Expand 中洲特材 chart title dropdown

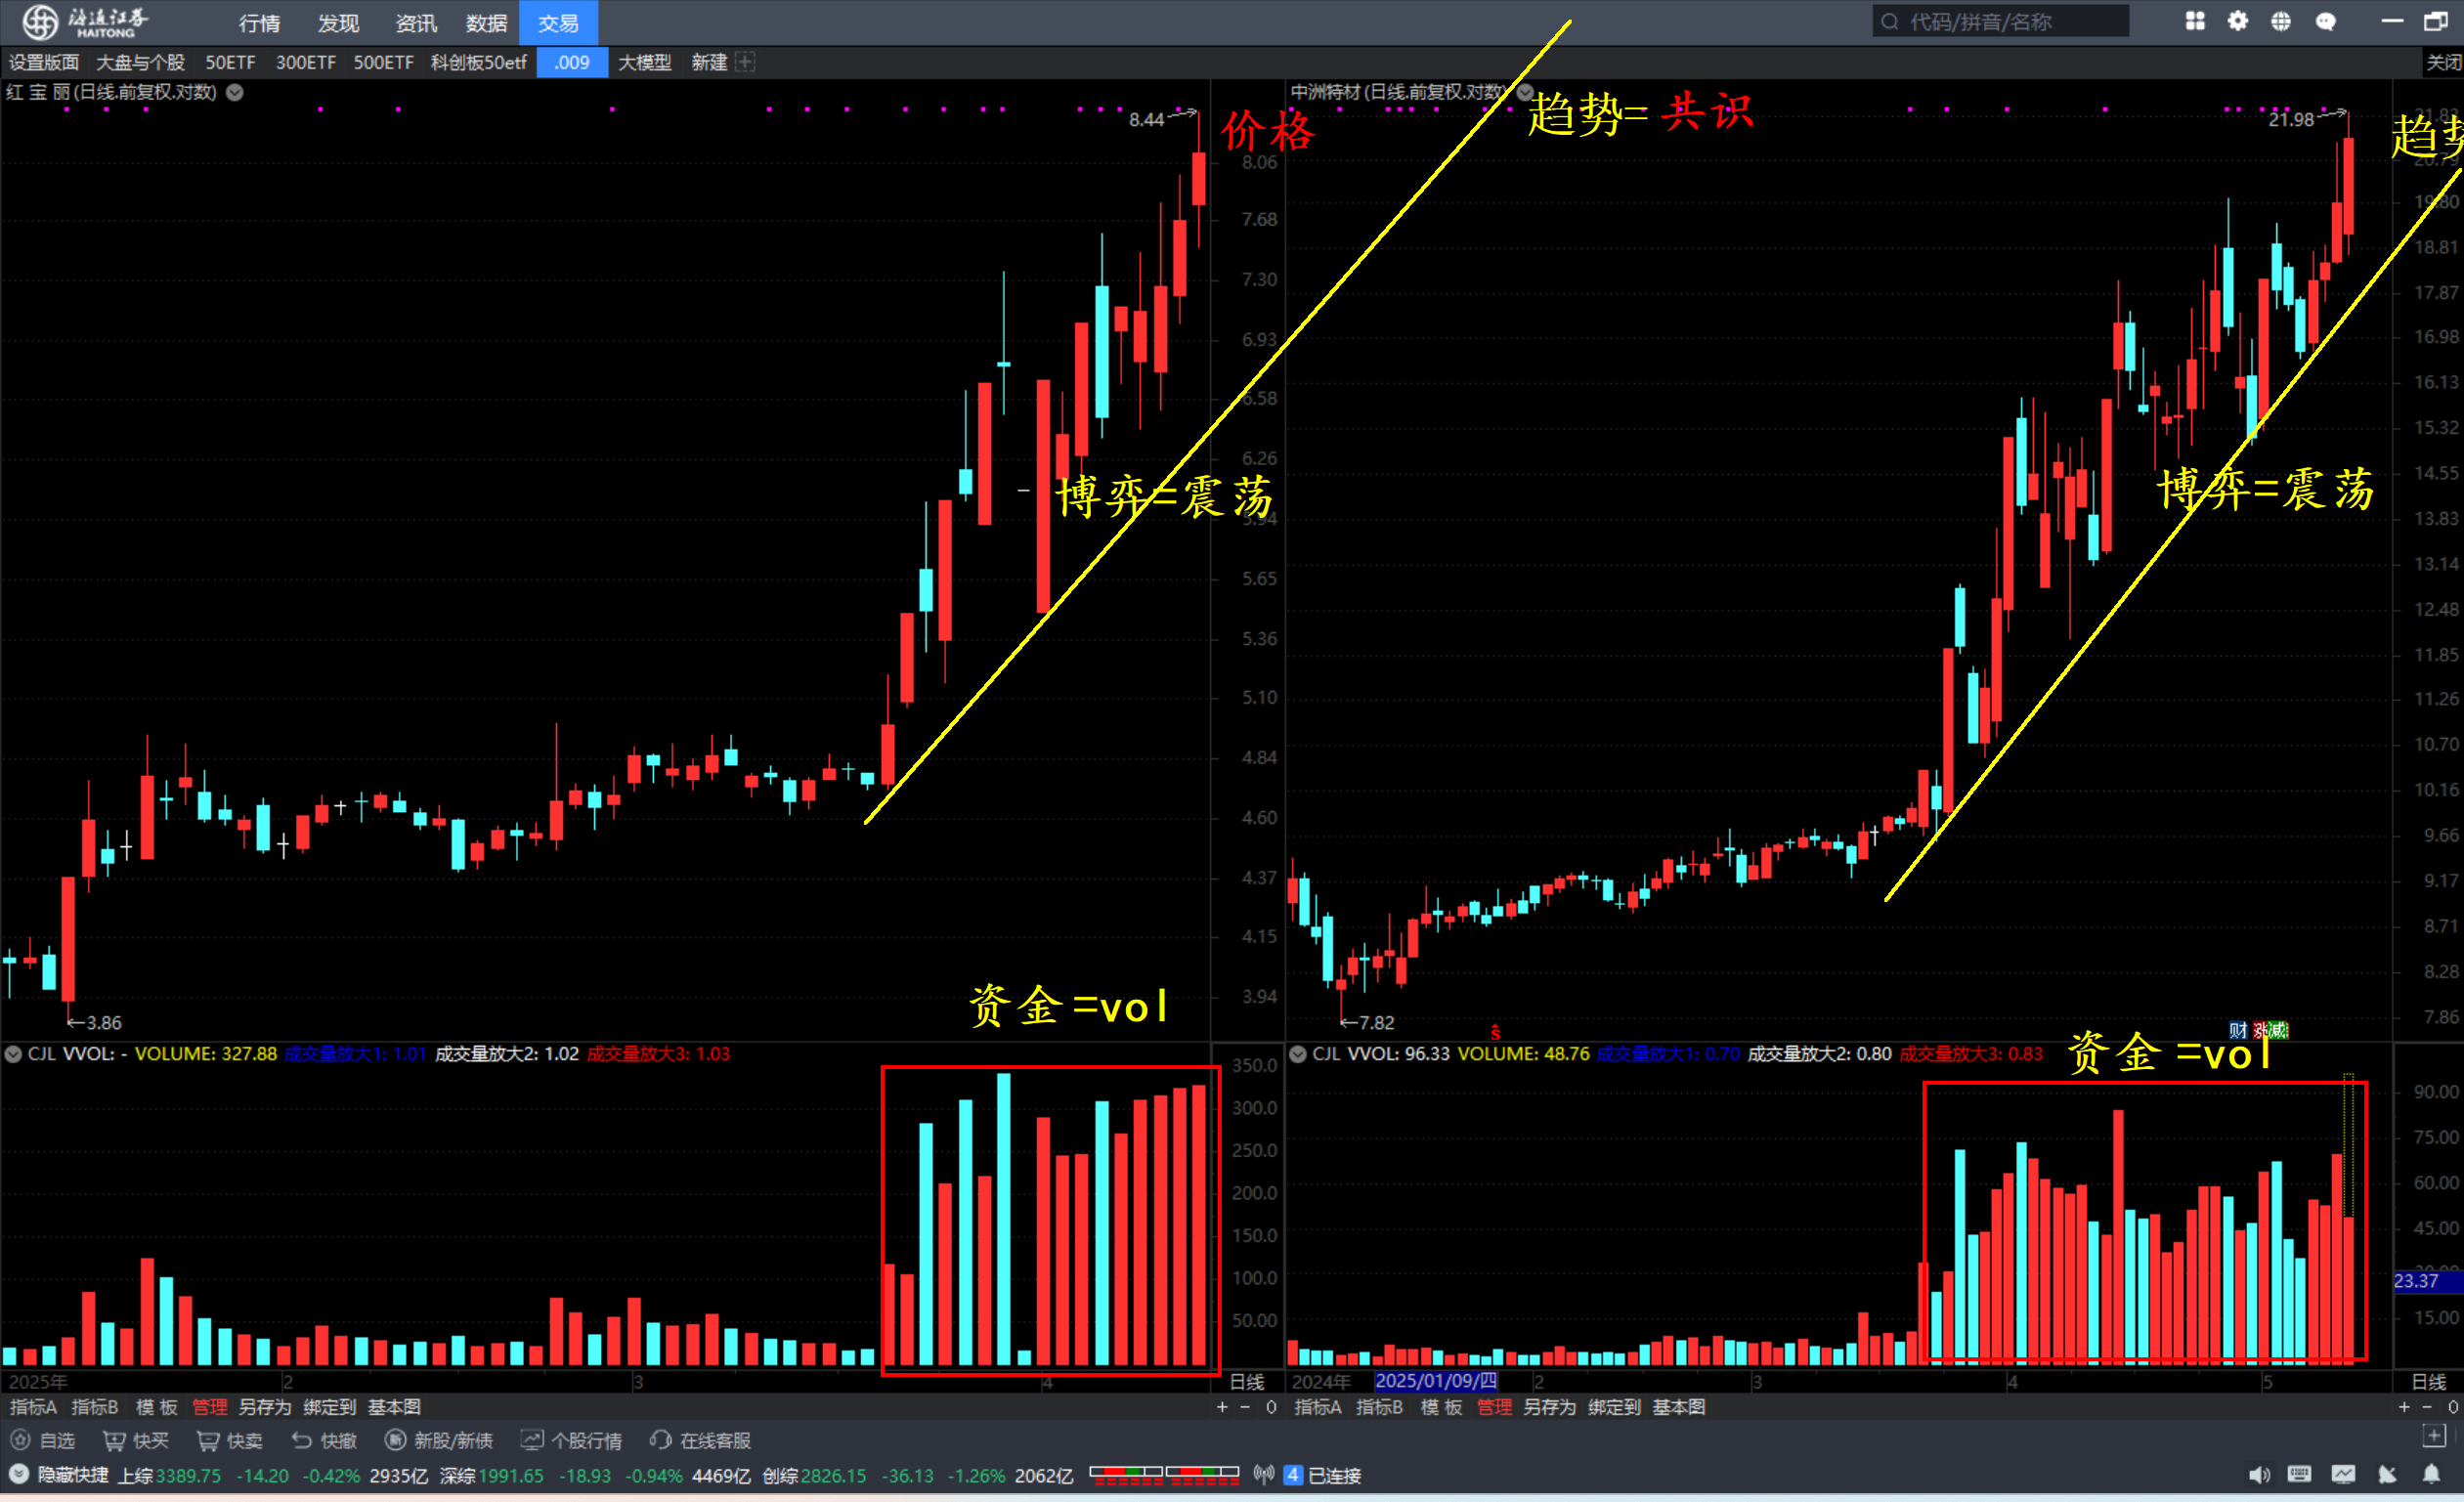(x=1526, y=92)
